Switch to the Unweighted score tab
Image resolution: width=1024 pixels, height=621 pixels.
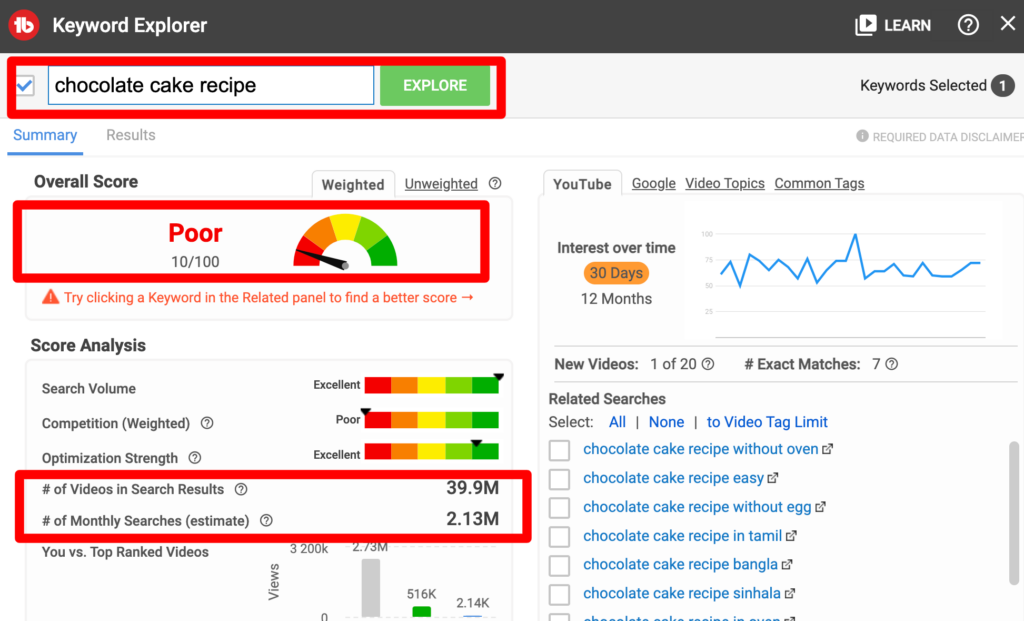441,184
